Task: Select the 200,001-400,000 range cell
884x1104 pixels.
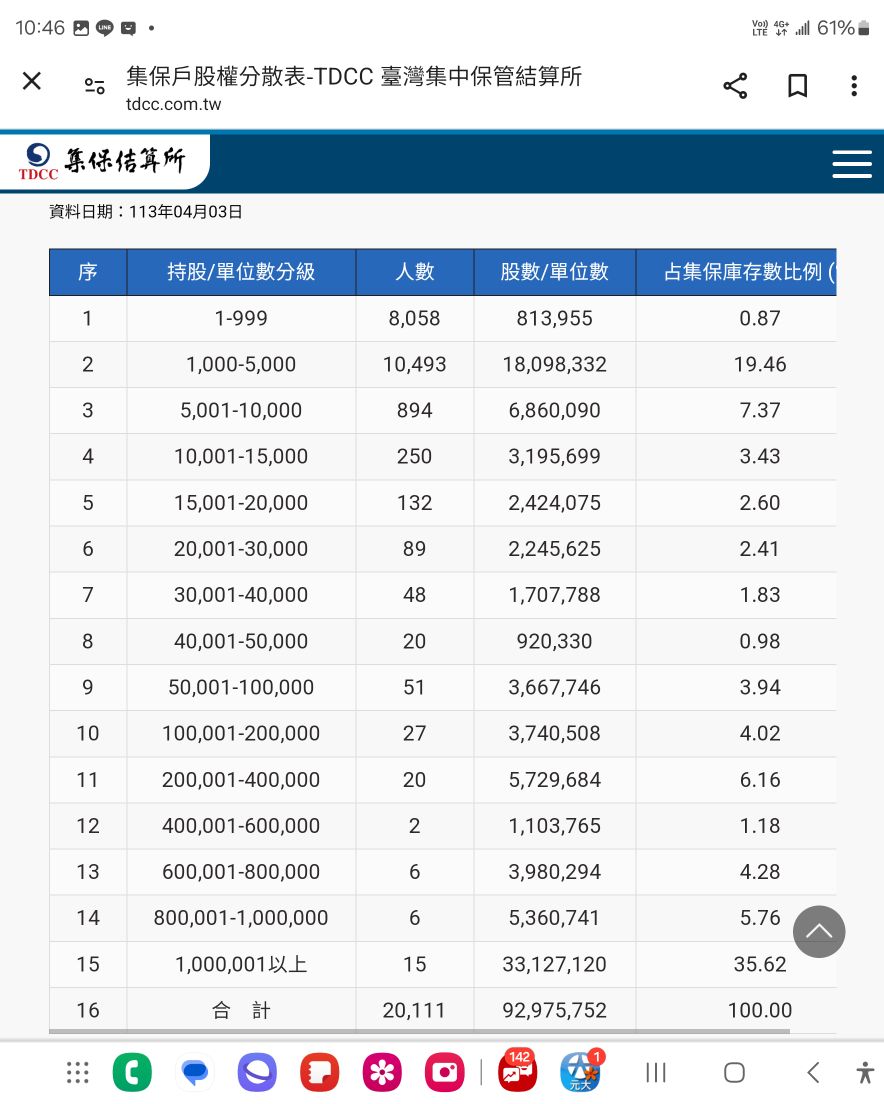Action: pyautogui.click(x=241, y=779)
